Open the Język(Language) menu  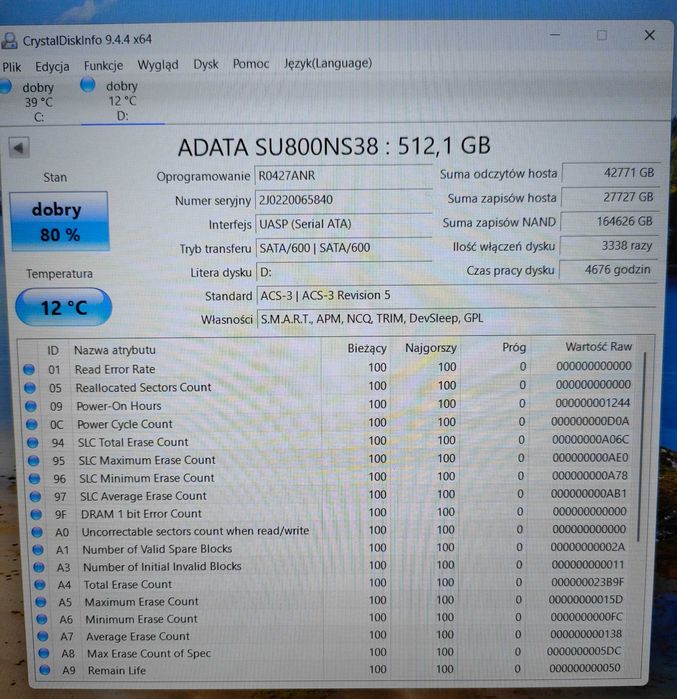point(328,63)
